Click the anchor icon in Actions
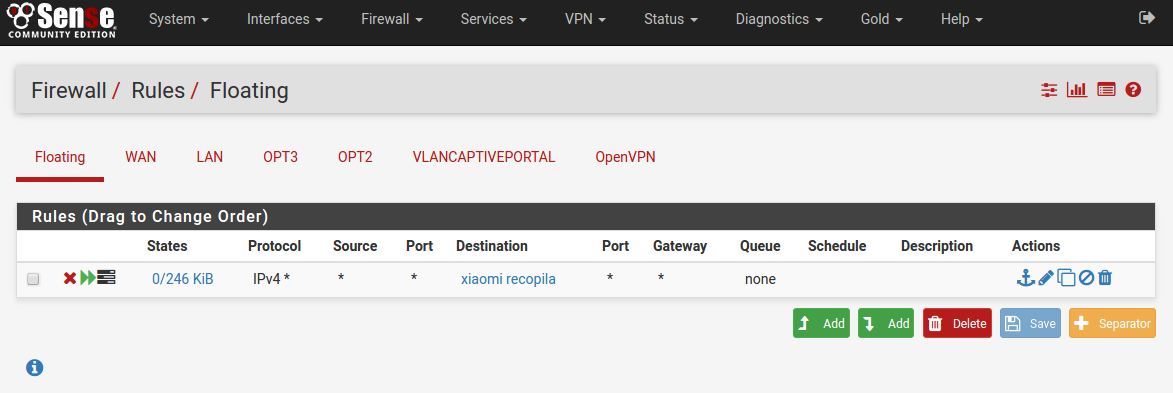The image size is (1173, 393). tap(1025, 278)
